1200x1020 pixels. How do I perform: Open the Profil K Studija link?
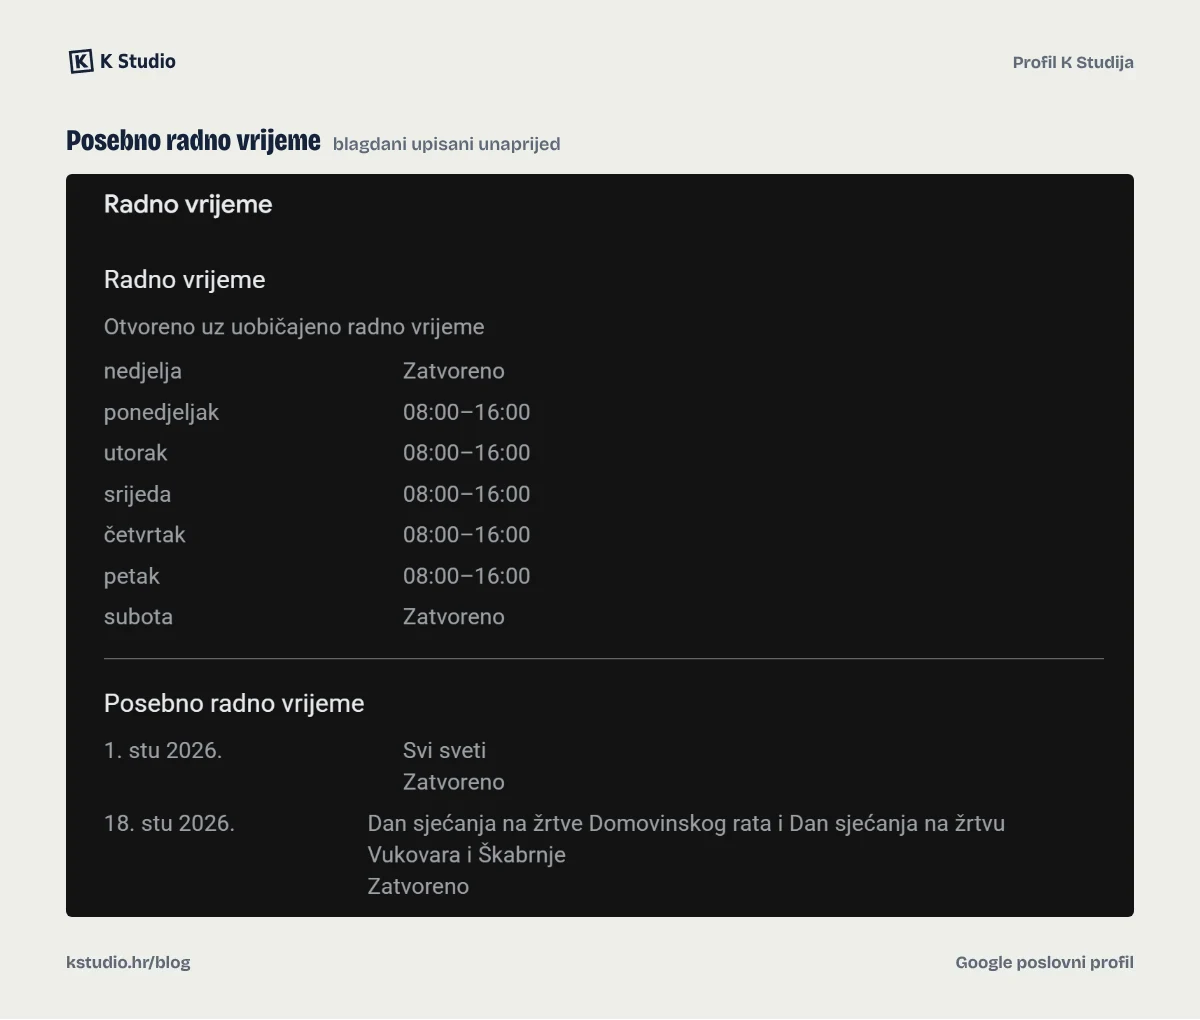[1073, 62]
